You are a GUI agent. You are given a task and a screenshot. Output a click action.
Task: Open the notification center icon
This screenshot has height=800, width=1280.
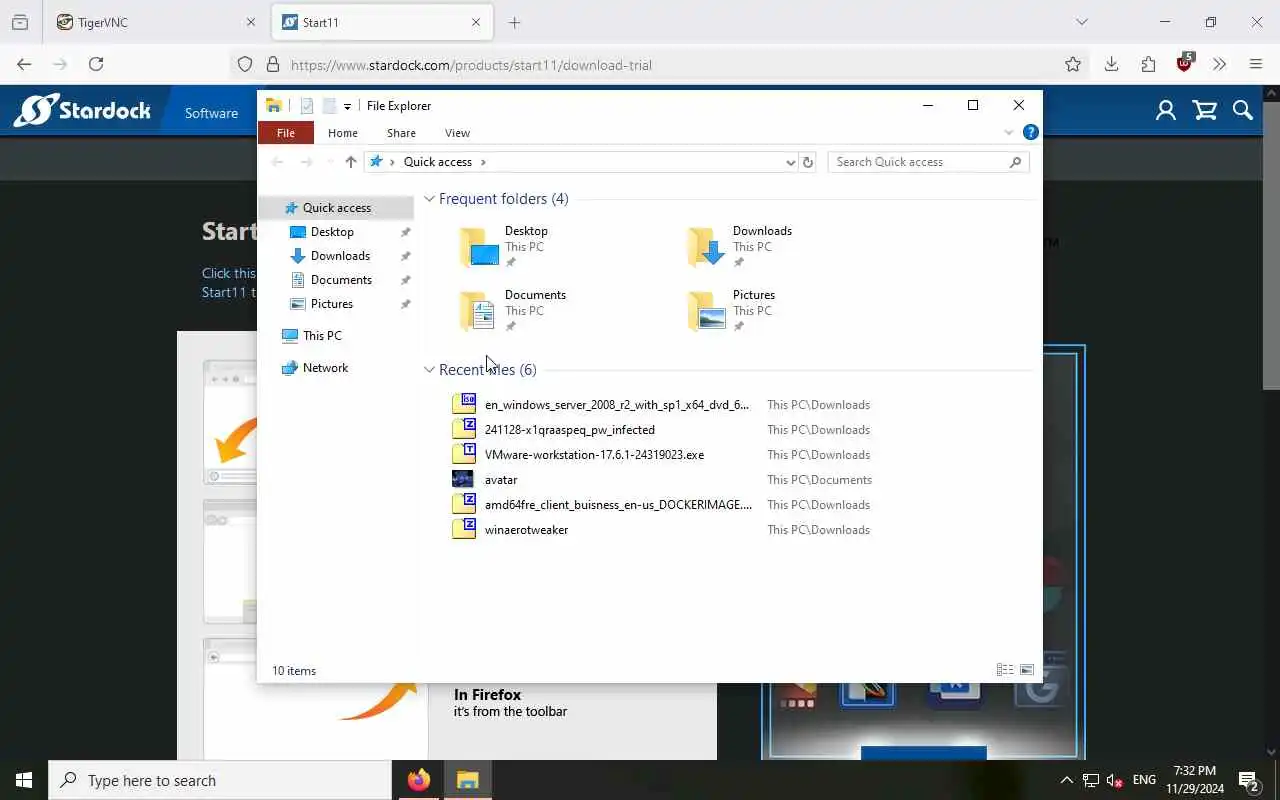[x=1248, y=780]
